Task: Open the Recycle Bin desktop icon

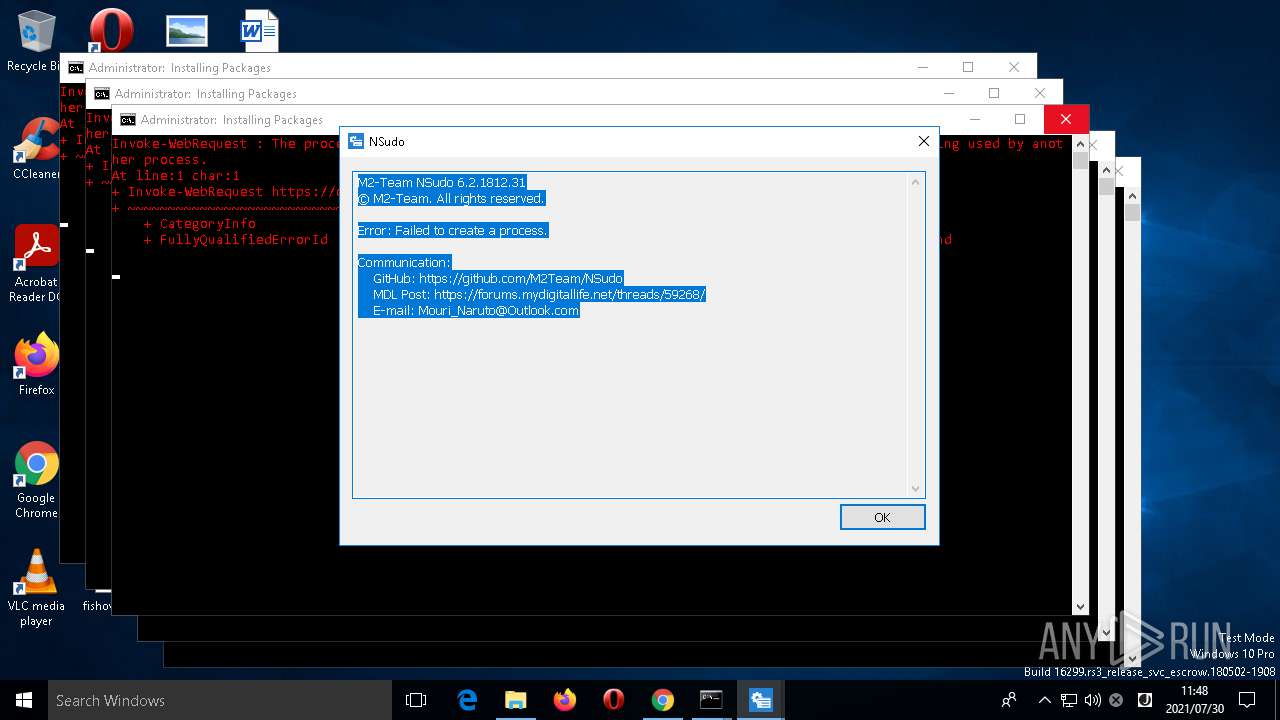Action: (x=36, y=42)
